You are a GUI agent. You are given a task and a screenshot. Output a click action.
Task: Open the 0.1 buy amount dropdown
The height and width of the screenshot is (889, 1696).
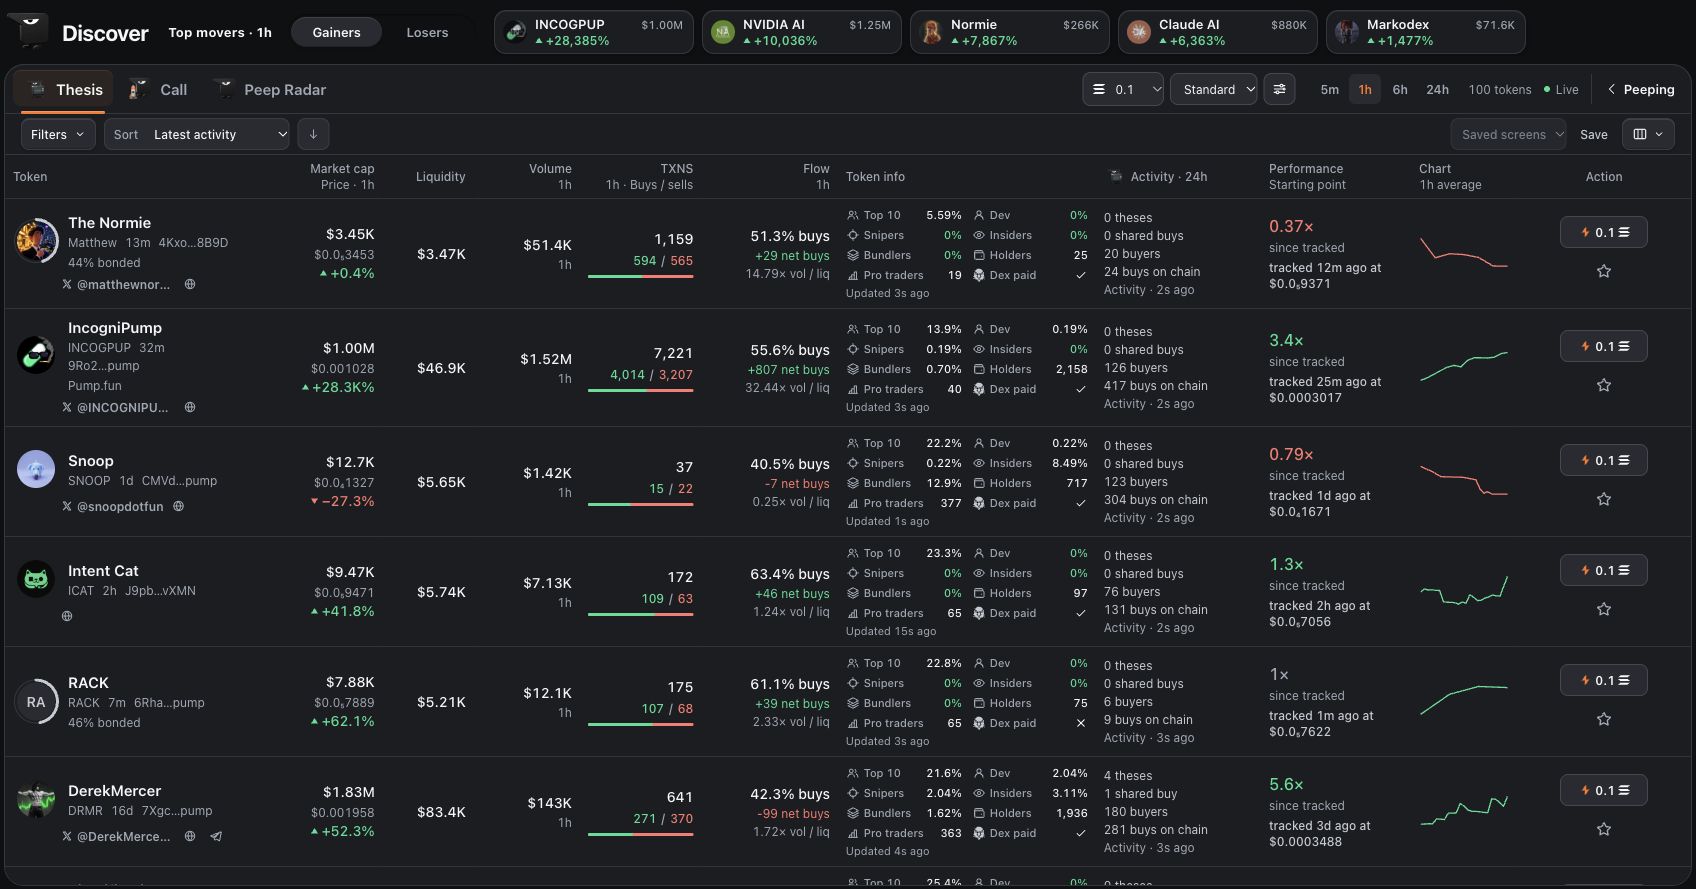(1123, 89)
